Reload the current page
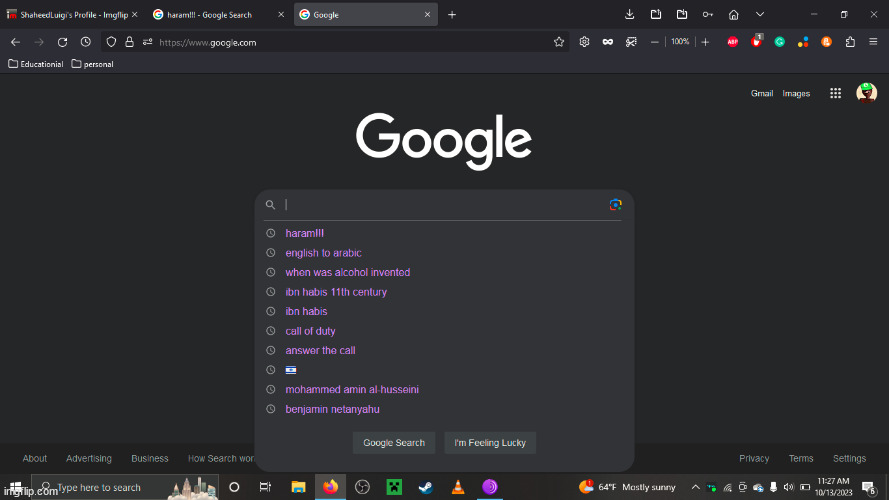Image resolution: width=889 pixels, height=500 pixels. 63,42
